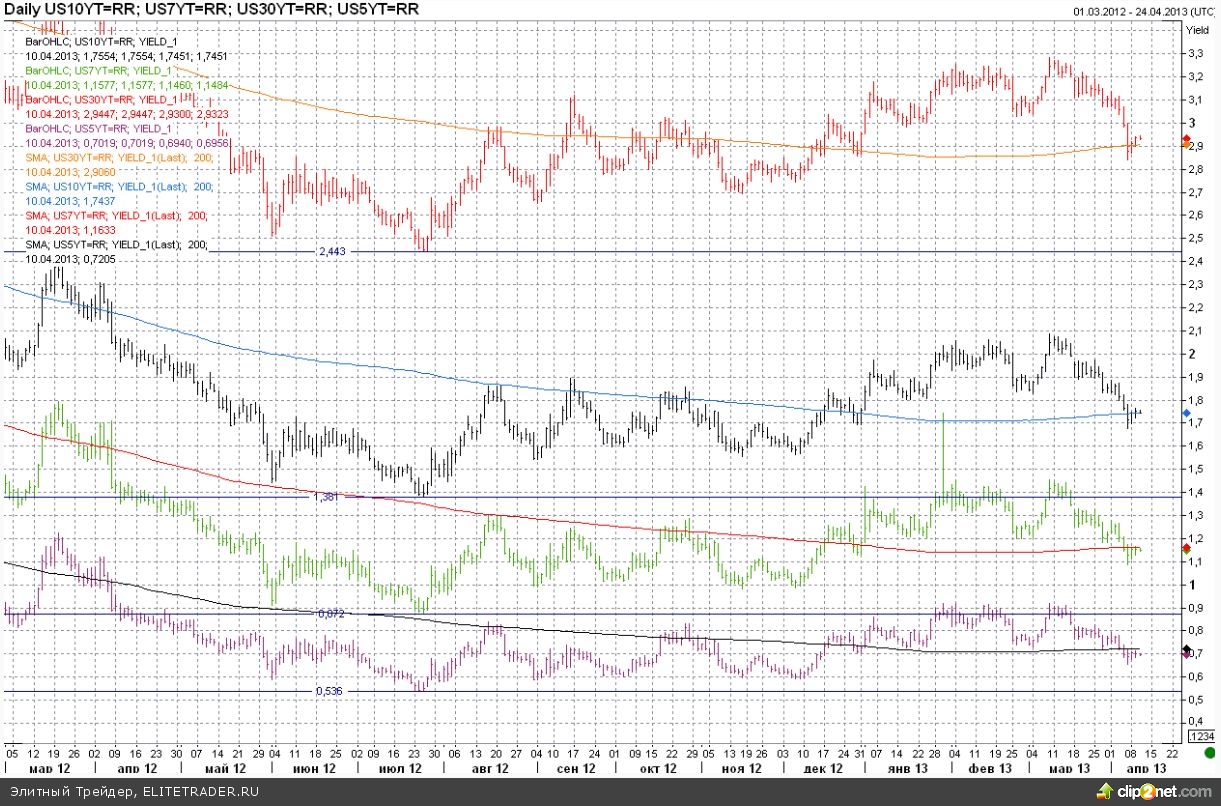This screenshot has height=806, width=1221.
Task: Select the blue SMA US10YT=RR legend entry
Action: pos(116,186)
